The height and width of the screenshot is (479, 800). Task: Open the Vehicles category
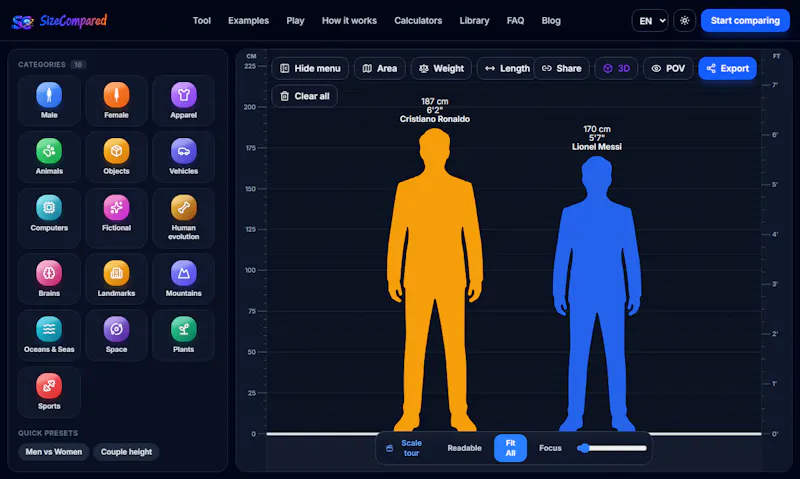[184, 157]
